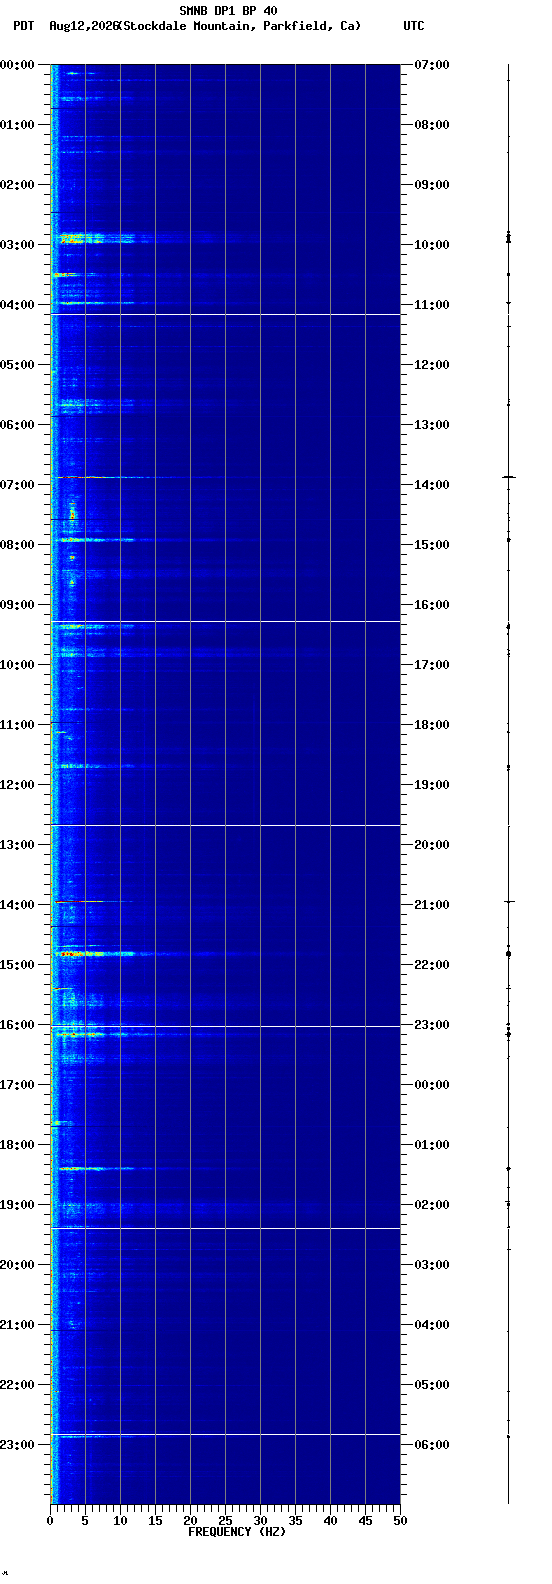Click the "30" frequency tick label
The image size is (552, 1584).
pos(260,1521)
